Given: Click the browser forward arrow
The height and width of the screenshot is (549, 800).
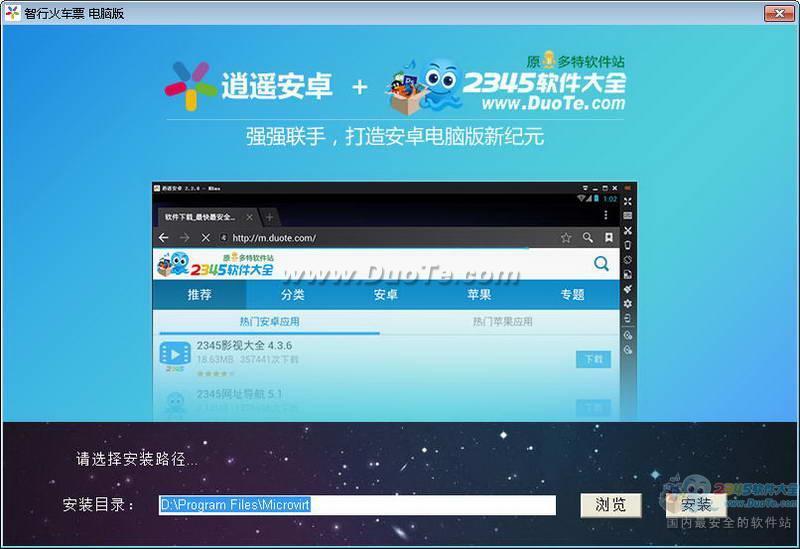Looking at the screenshot, I should (184, 238).
